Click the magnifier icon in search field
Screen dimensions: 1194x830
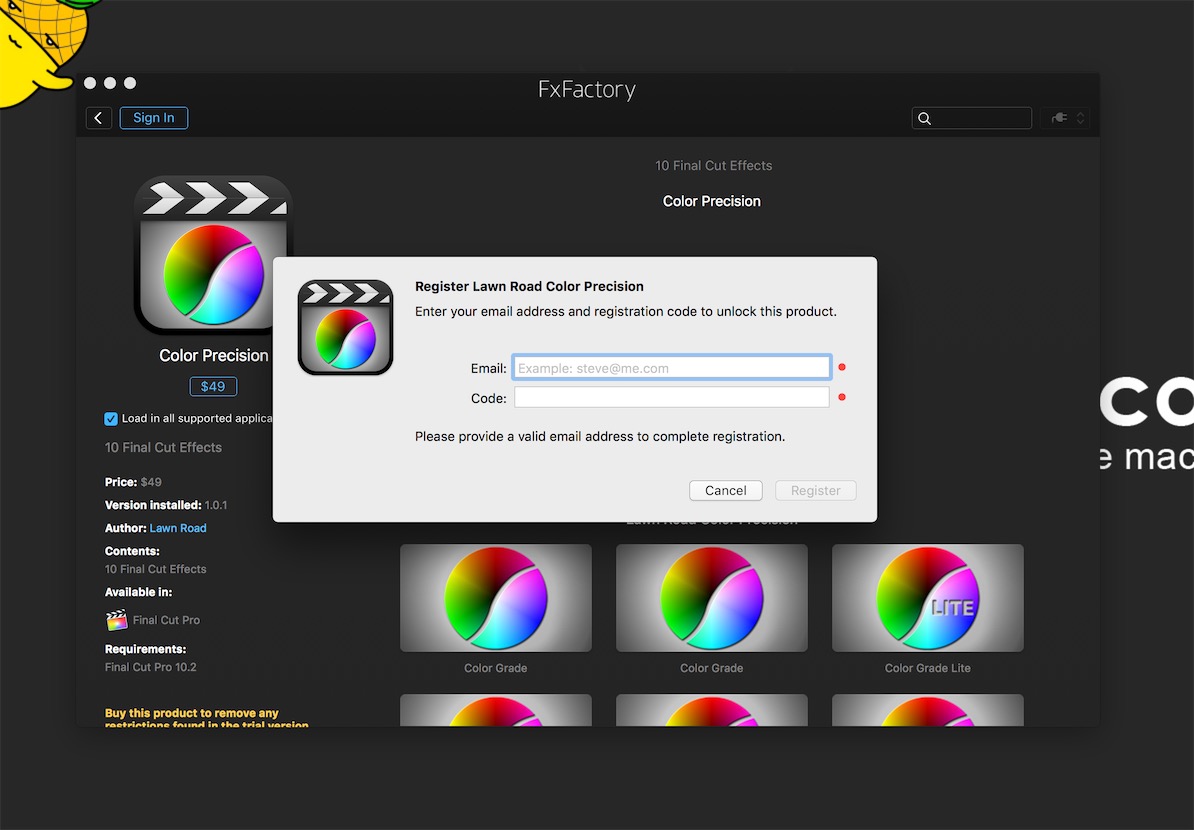[x=924, y=118]
